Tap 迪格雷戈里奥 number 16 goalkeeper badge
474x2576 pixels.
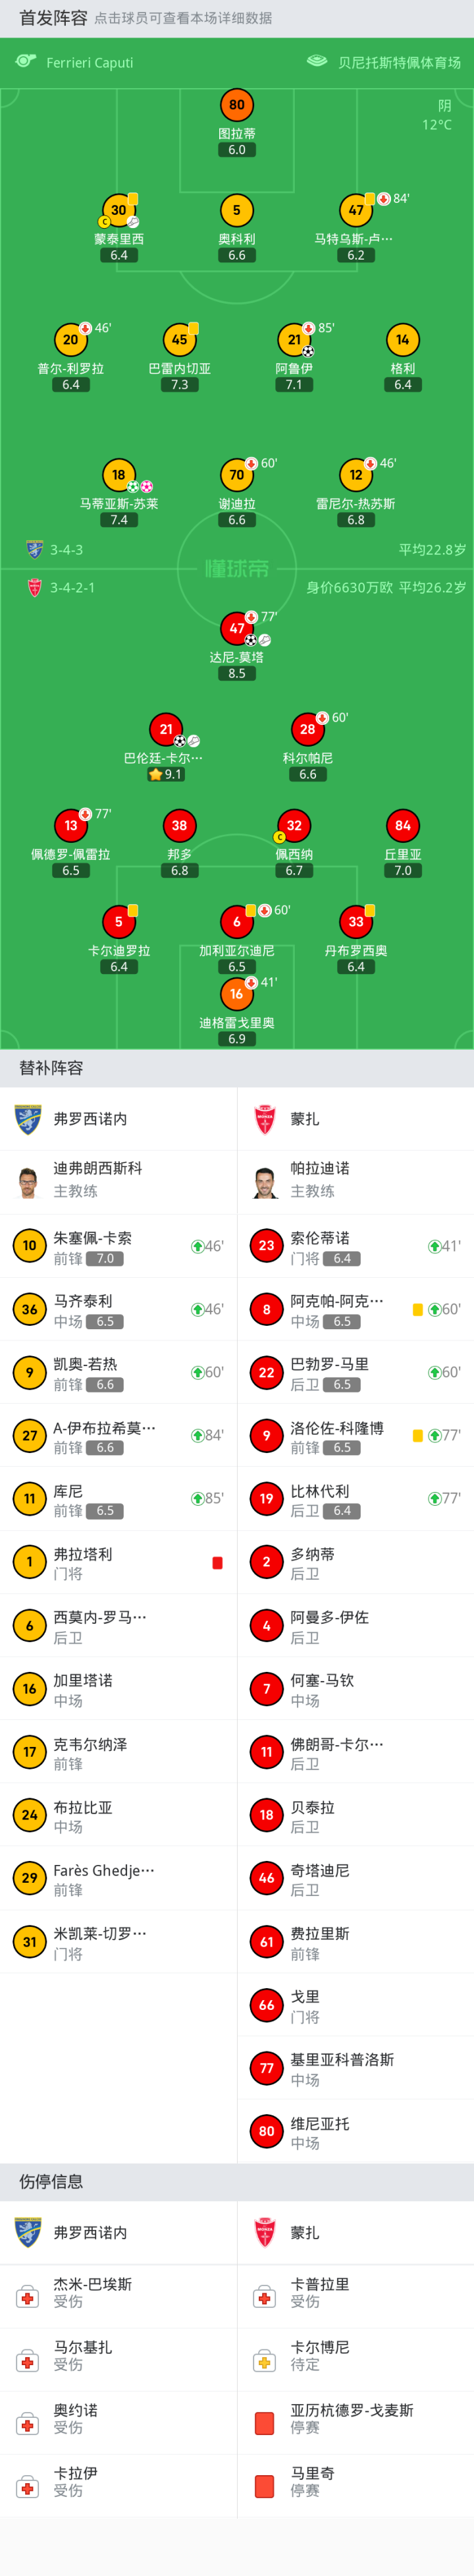pos(237,994)
